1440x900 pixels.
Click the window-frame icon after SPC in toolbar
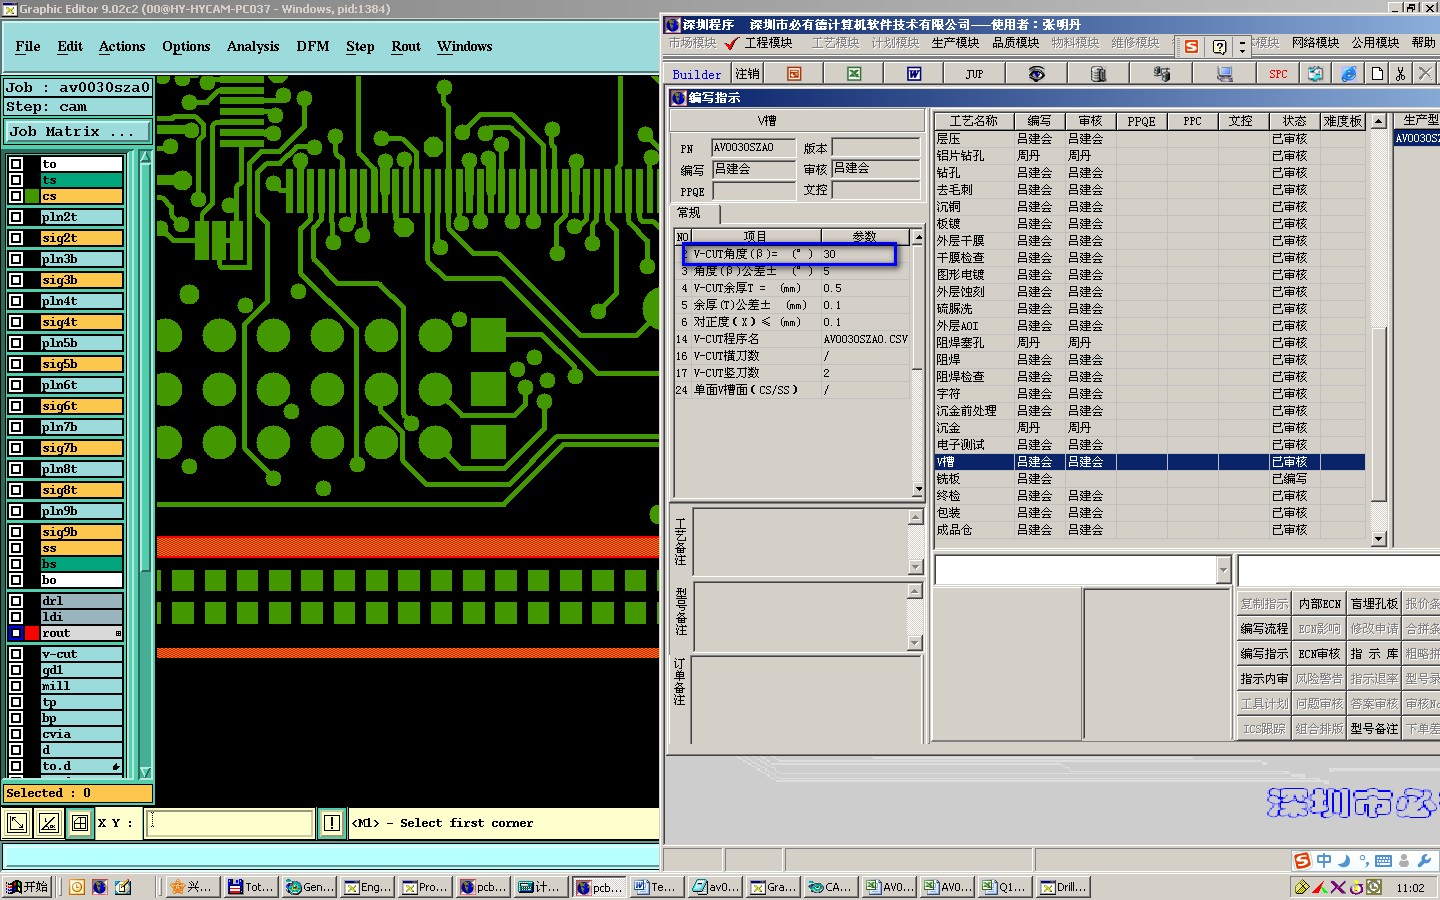1316,74
